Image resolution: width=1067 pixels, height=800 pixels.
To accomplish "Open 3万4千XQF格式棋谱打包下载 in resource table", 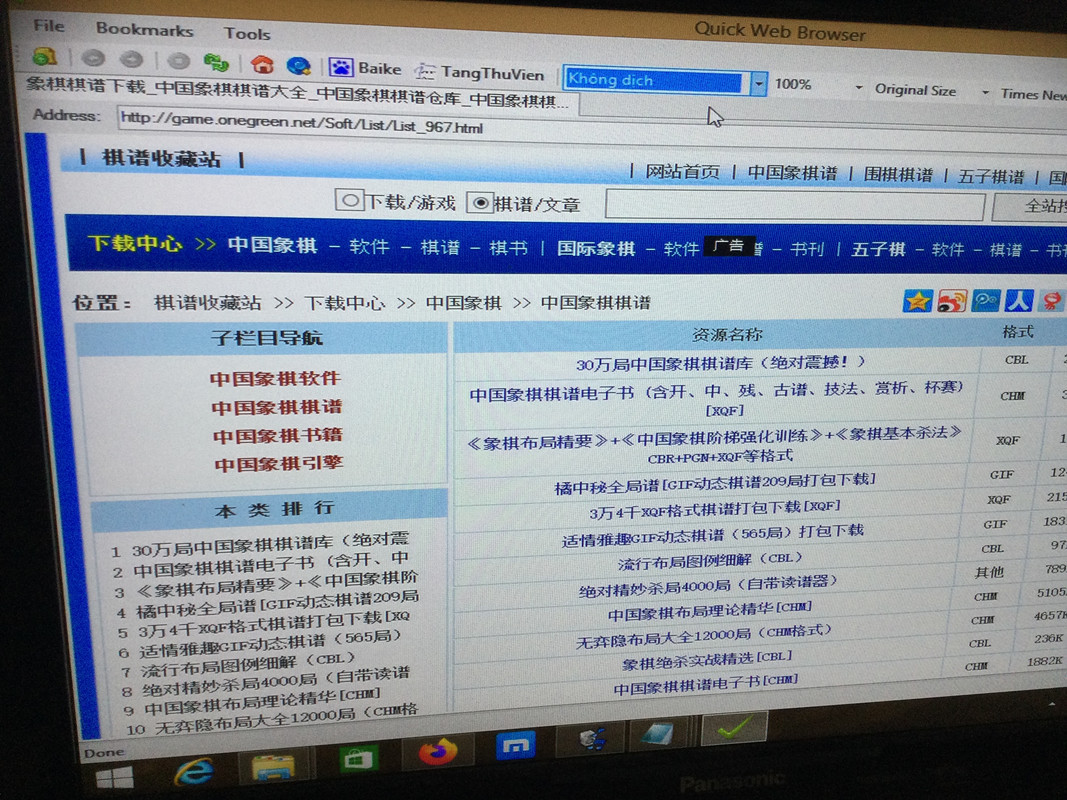I will tap(715, 510).
